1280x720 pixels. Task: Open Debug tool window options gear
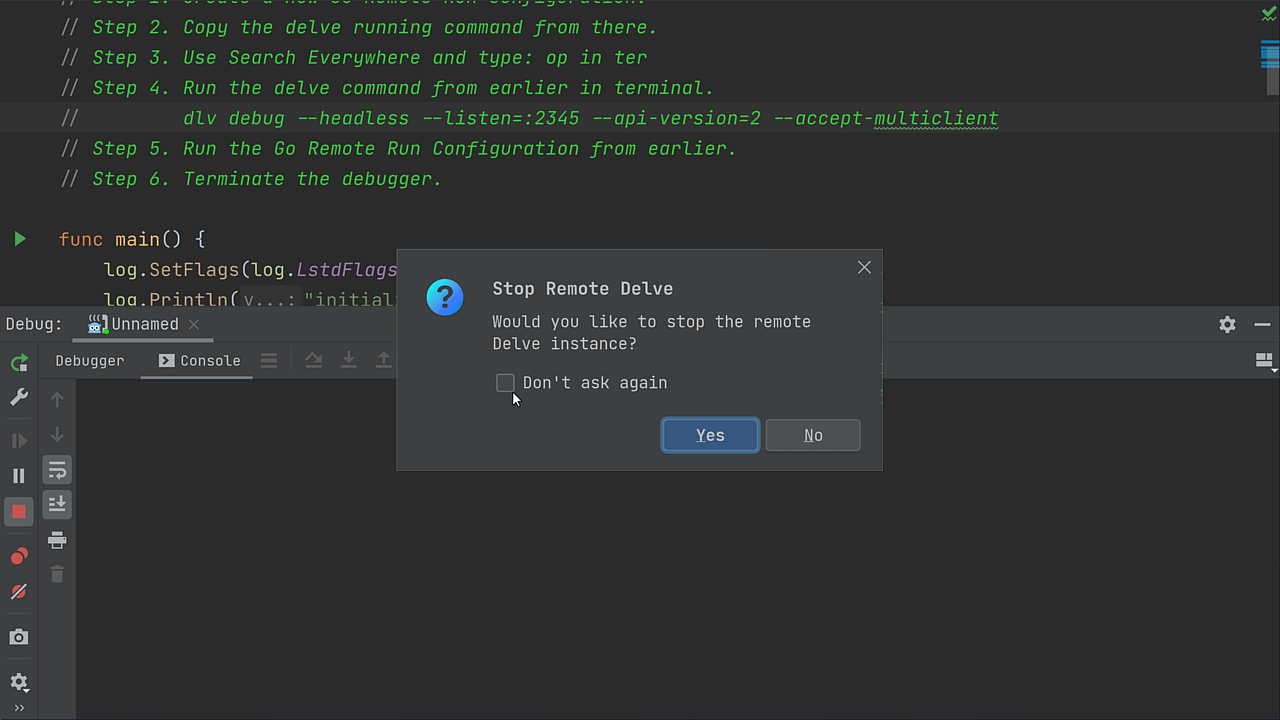1227,324
